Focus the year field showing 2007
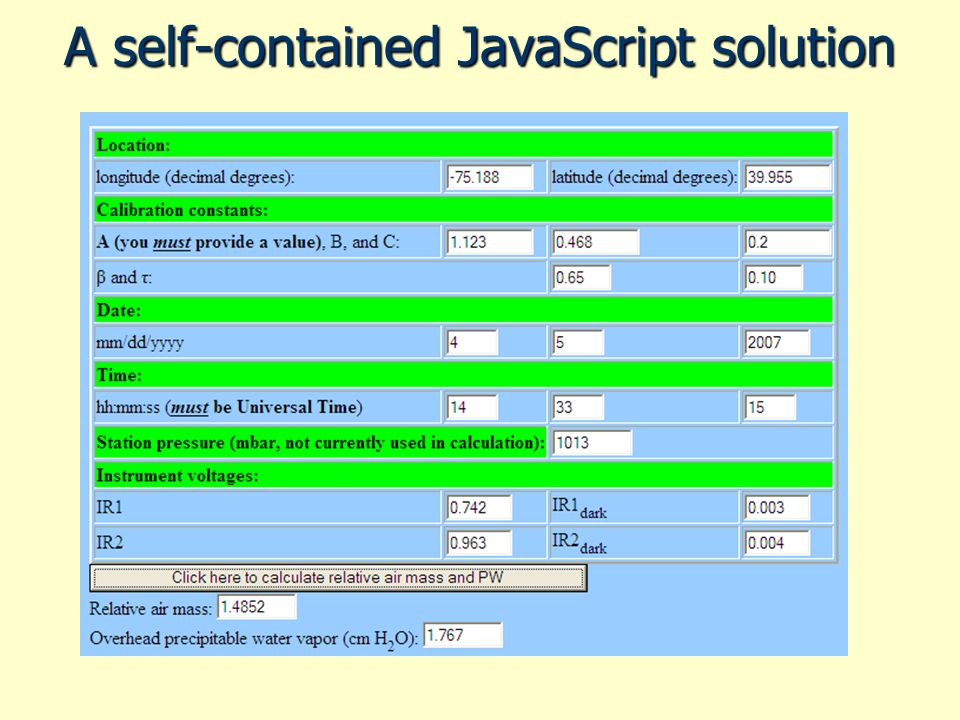The height and width of the screenshot is (720, 960). point(777,342)
